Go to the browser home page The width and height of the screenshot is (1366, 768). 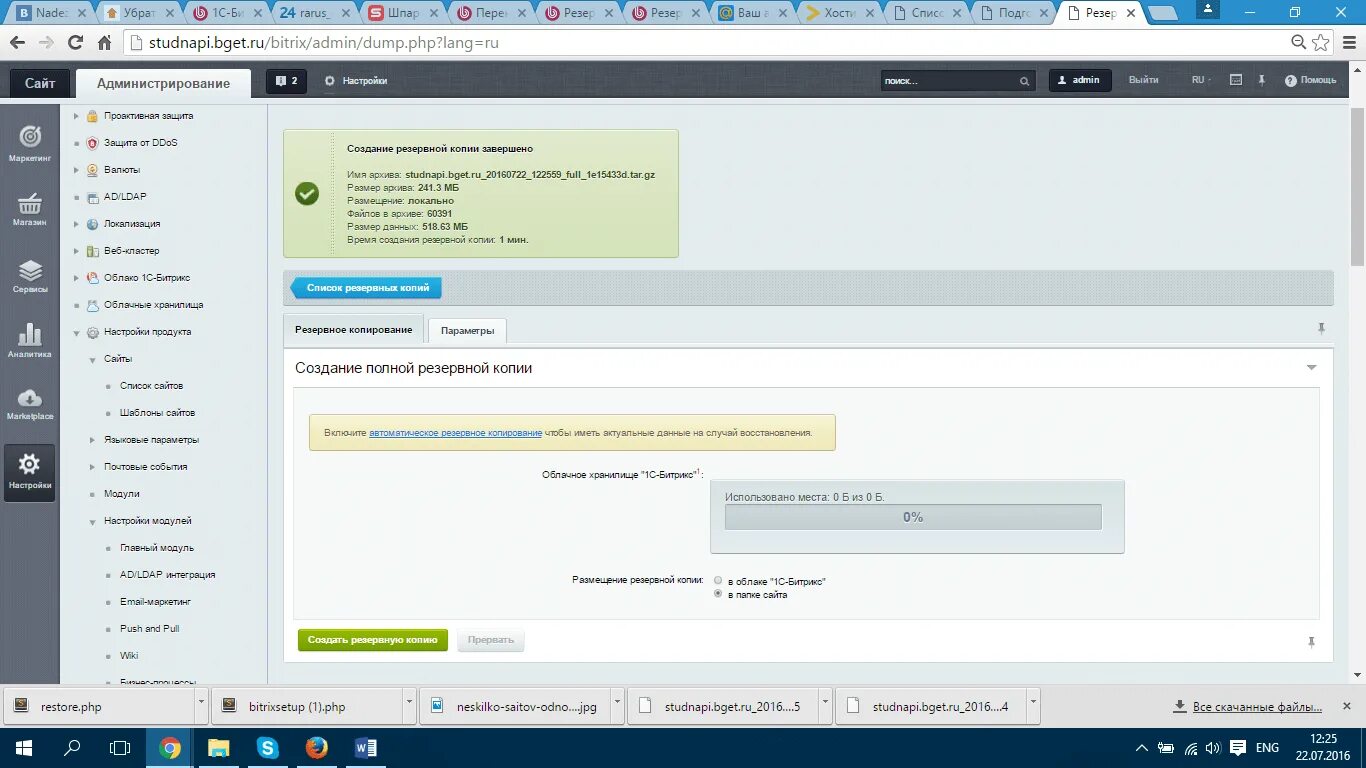[104, 43]
